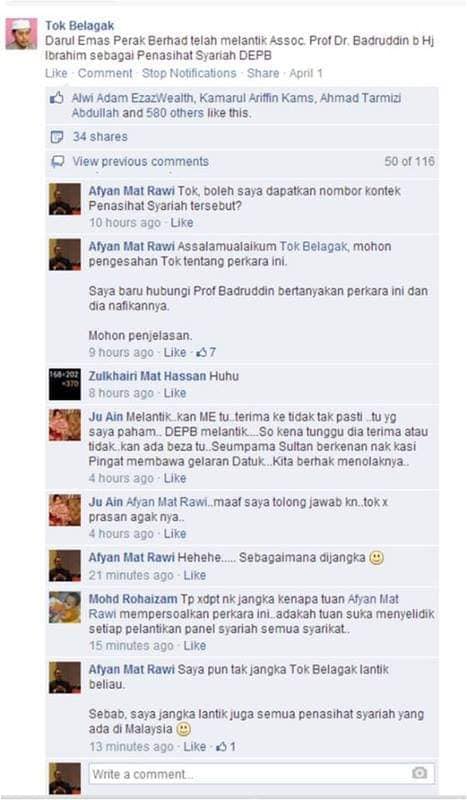Open the 1 like thumbs-up count
Screen dimensions: 467x800
coord(226,746)
